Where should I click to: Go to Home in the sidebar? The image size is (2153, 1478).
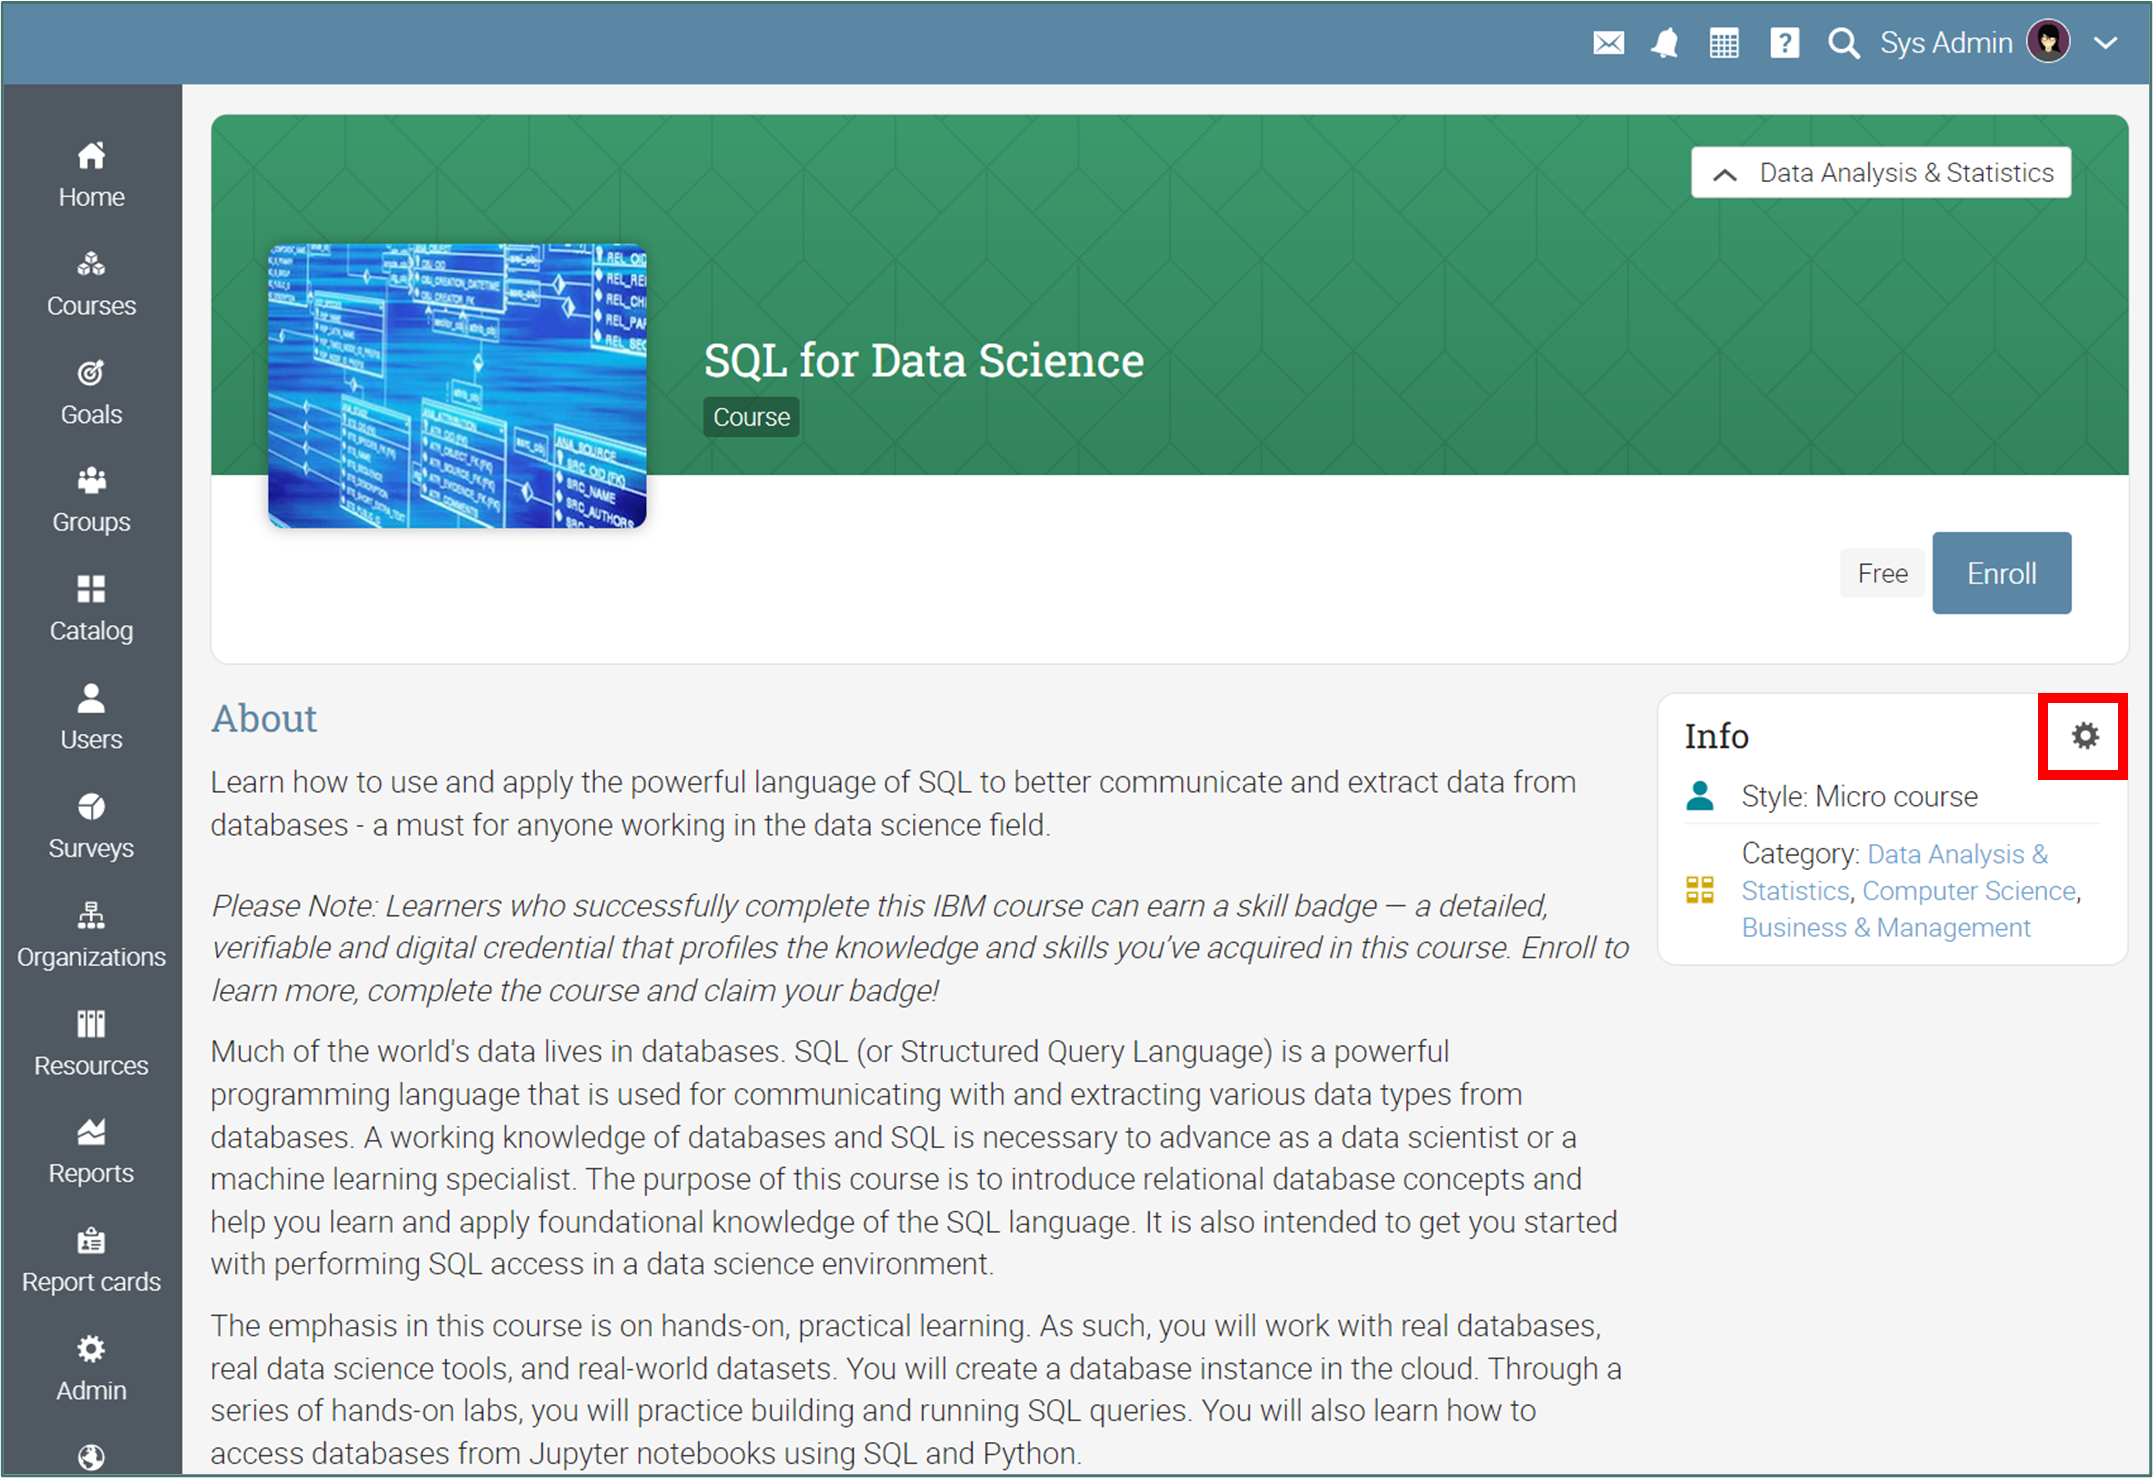[x=91, y=175]
